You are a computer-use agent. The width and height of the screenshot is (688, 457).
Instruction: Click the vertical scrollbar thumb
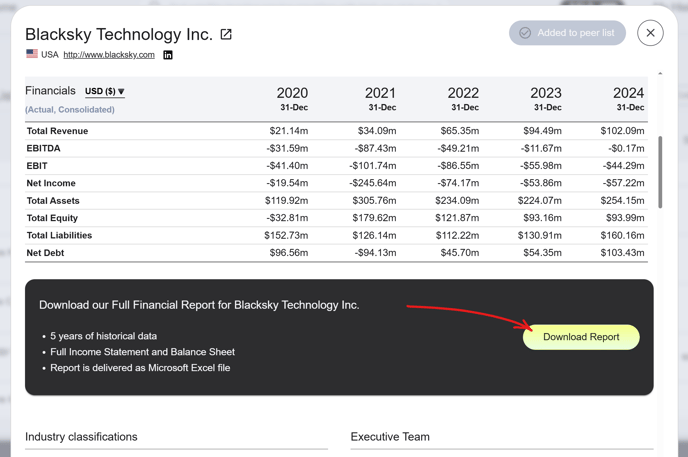coord(660,172)
